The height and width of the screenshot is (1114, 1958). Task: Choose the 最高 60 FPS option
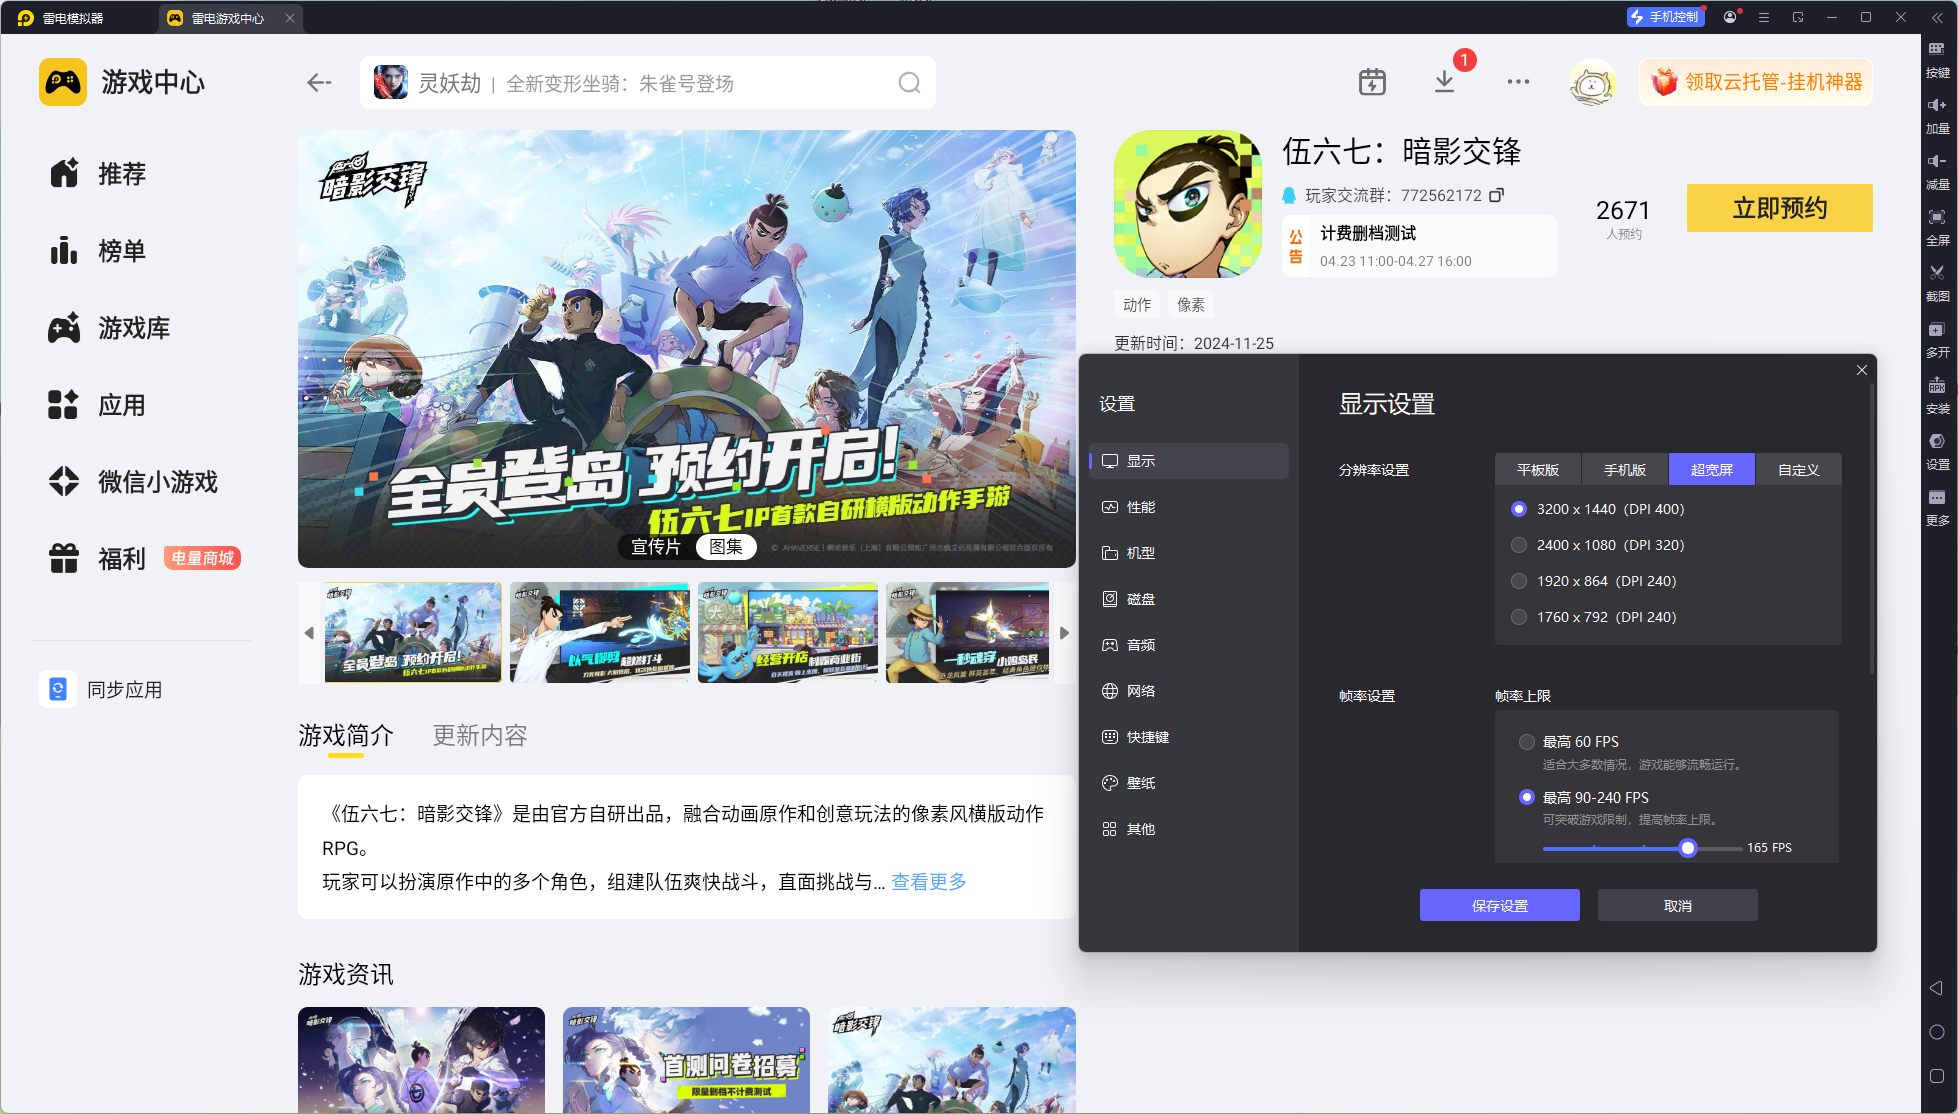point(1527,742)
